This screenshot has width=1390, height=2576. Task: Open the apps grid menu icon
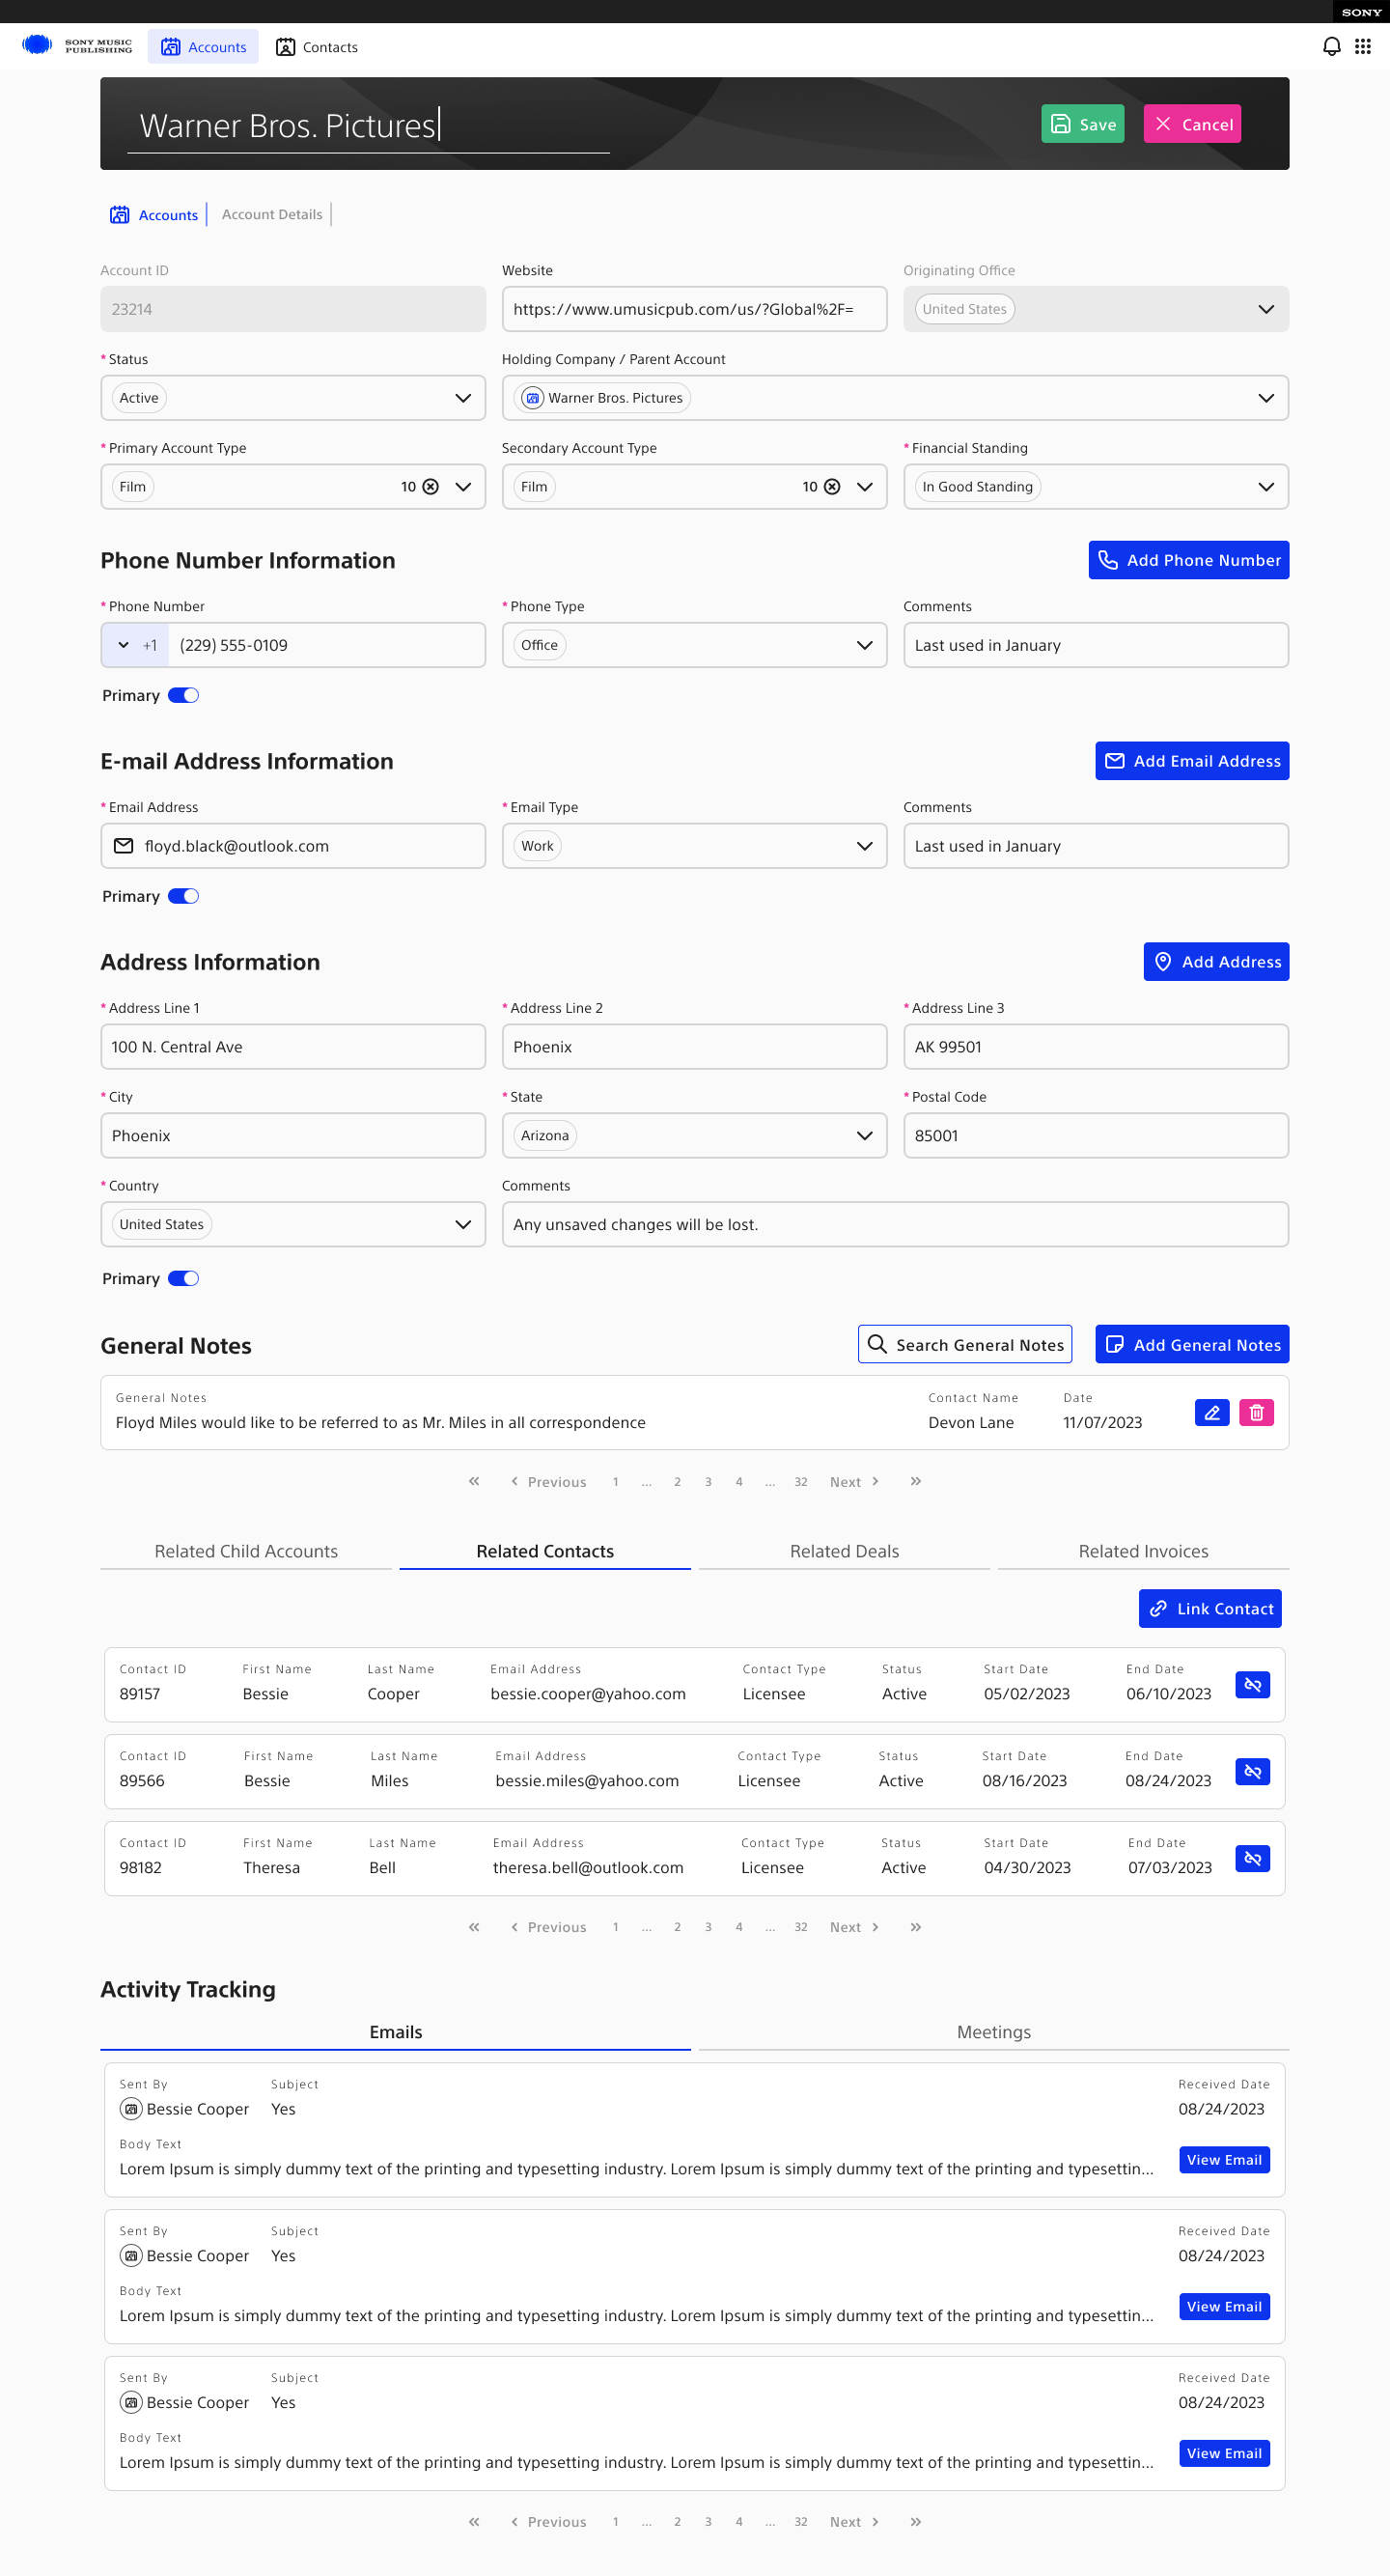tap(1362, 47)
